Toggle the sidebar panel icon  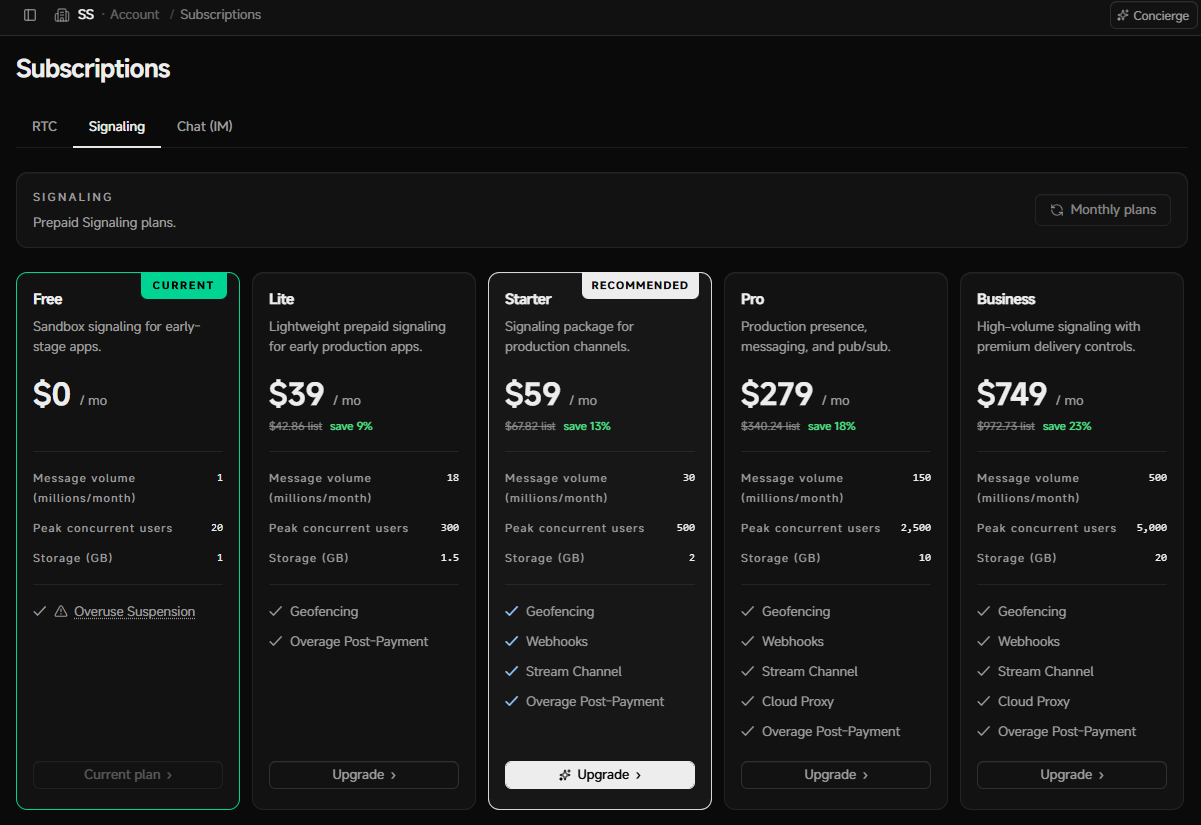pyautogui.click(x=30, y=15)
